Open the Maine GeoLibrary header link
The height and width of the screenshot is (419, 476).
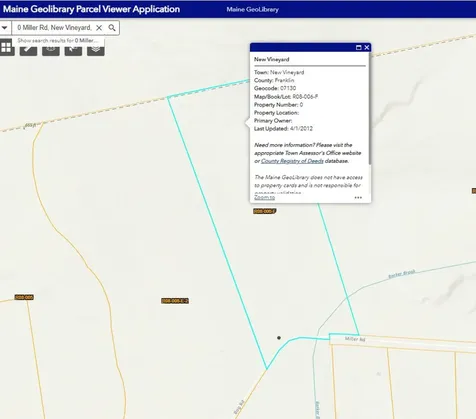(253, 10)
